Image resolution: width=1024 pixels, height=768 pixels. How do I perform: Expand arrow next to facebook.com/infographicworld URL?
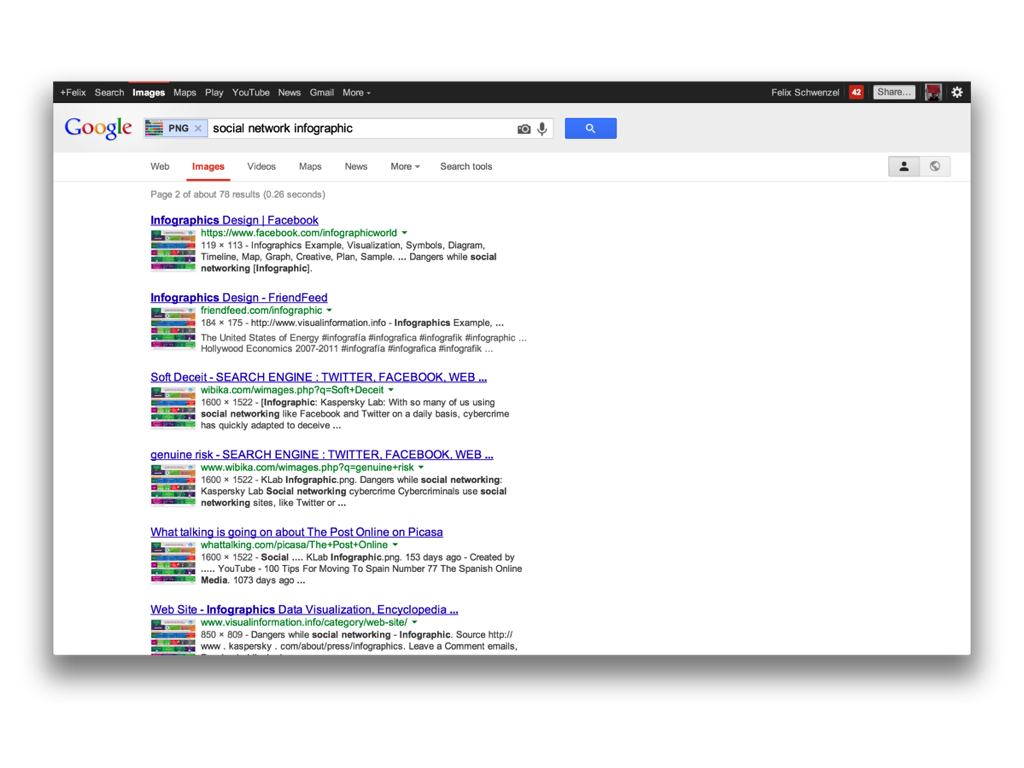pyautogui.click(x=405, y=233)
